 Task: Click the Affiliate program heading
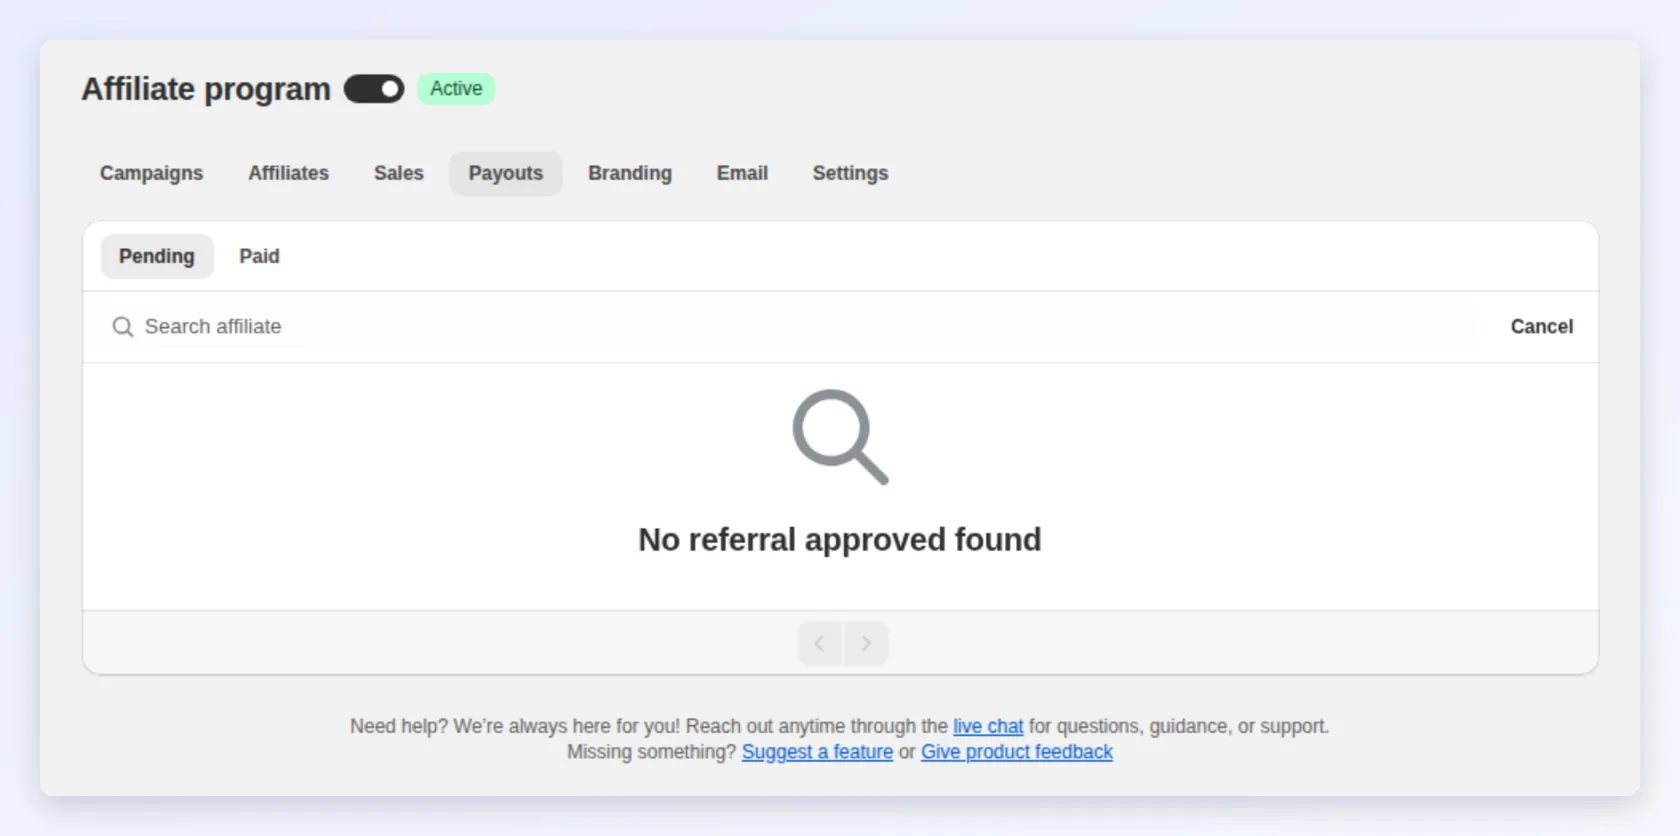point(206,89)
